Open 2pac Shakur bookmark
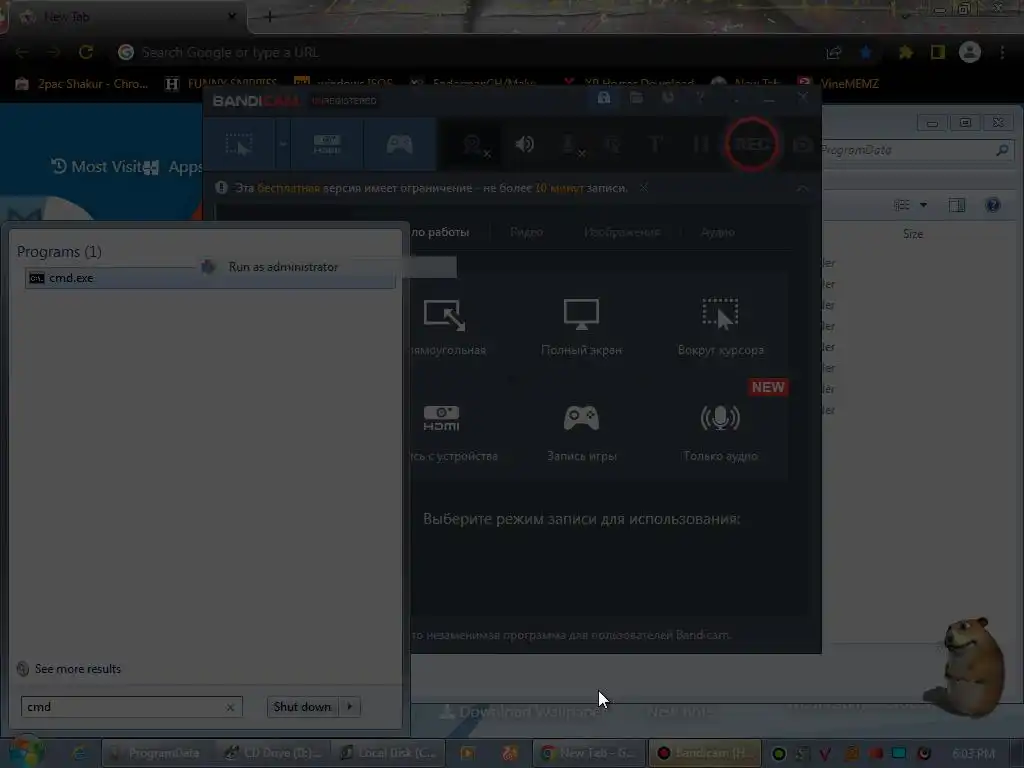1024x768 pixels. point(82,84)
